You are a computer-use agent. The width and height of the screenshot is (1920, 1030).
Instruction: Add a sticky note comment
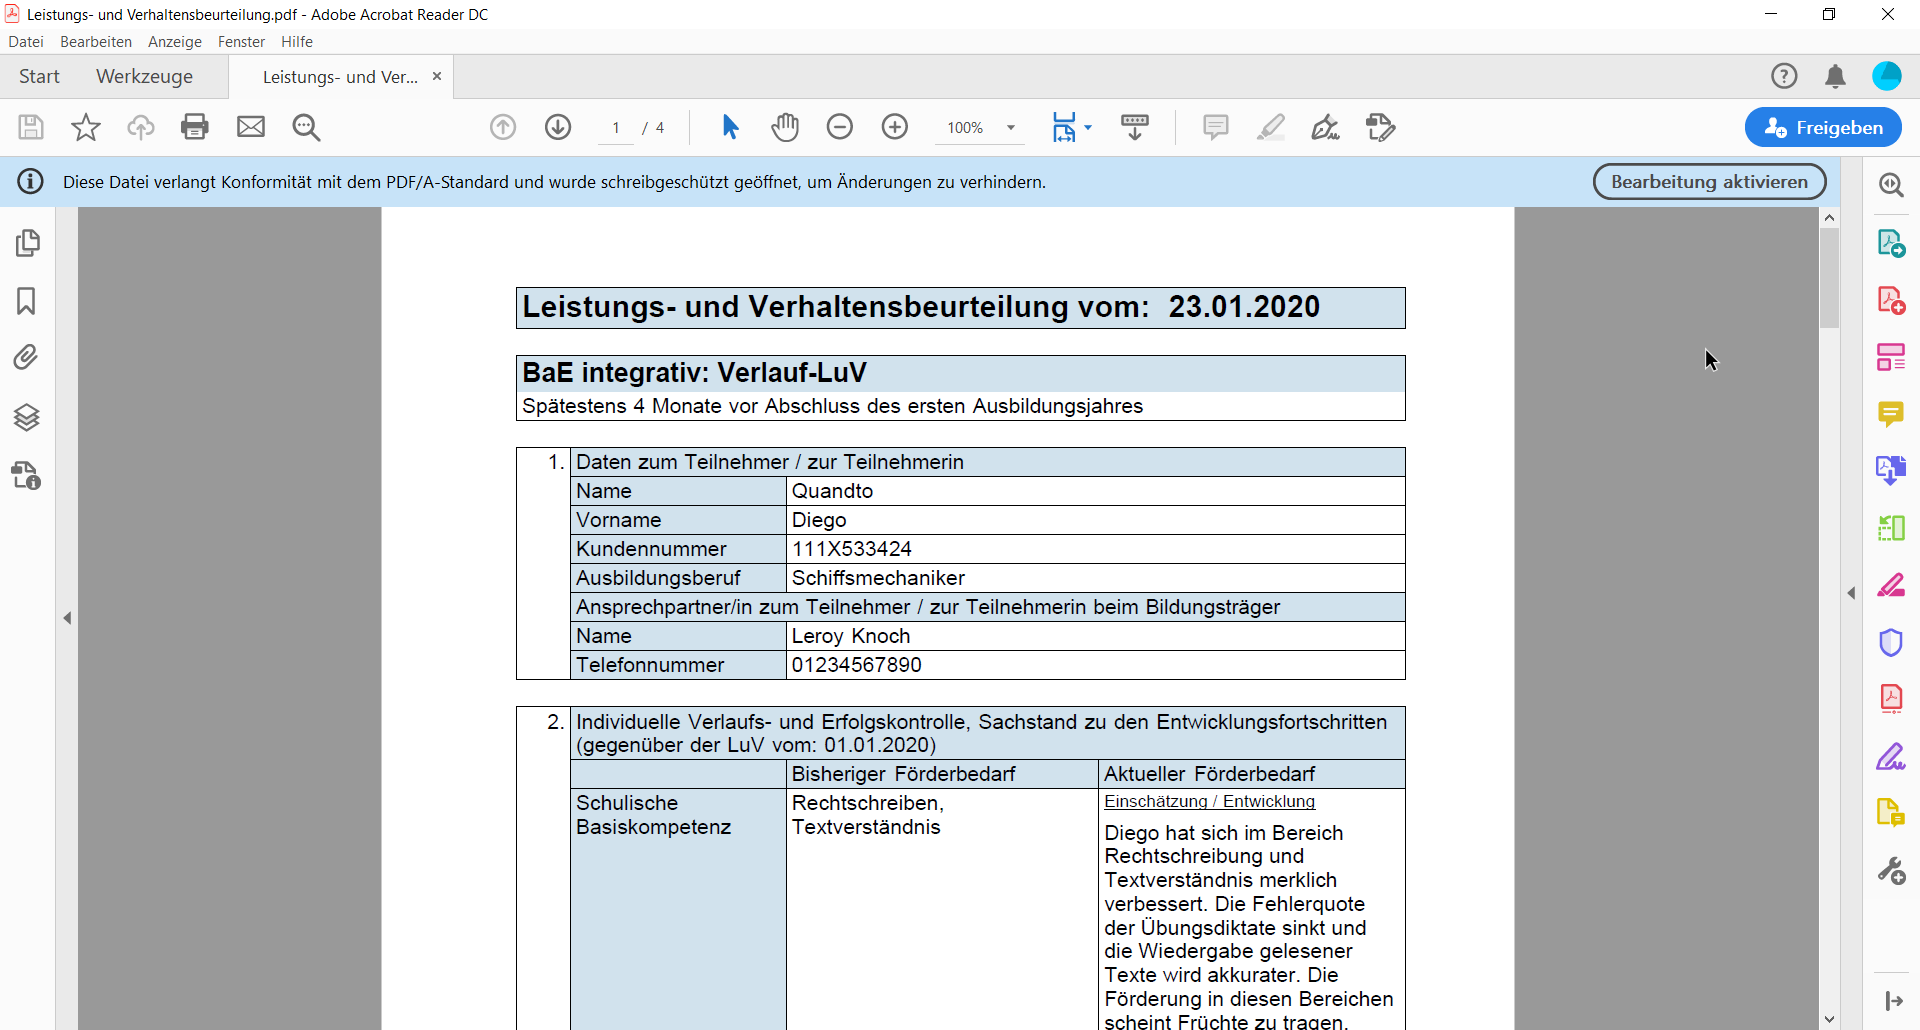[1216, 127]
